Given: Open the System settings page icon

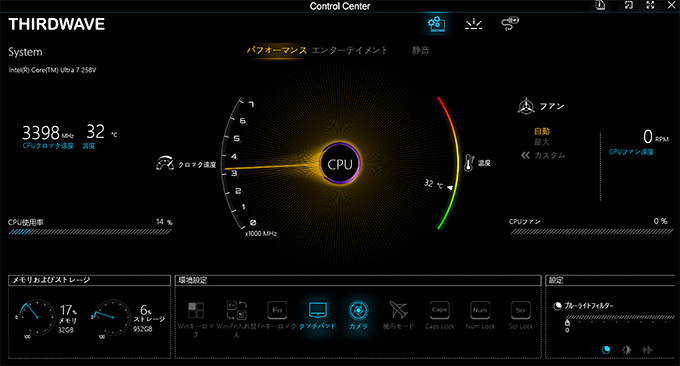Looking at the screenshot, I should point(436,24).
